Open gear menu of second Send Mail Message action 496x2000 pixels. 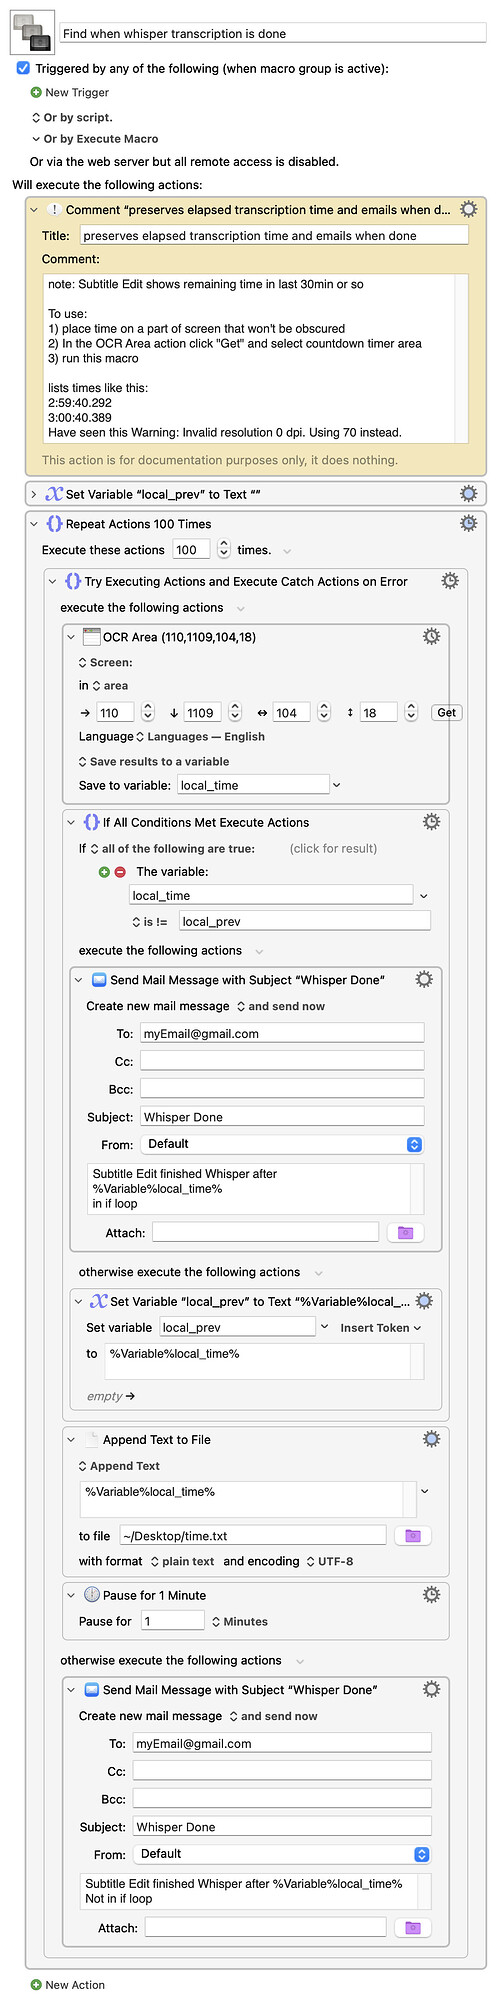431,1689
